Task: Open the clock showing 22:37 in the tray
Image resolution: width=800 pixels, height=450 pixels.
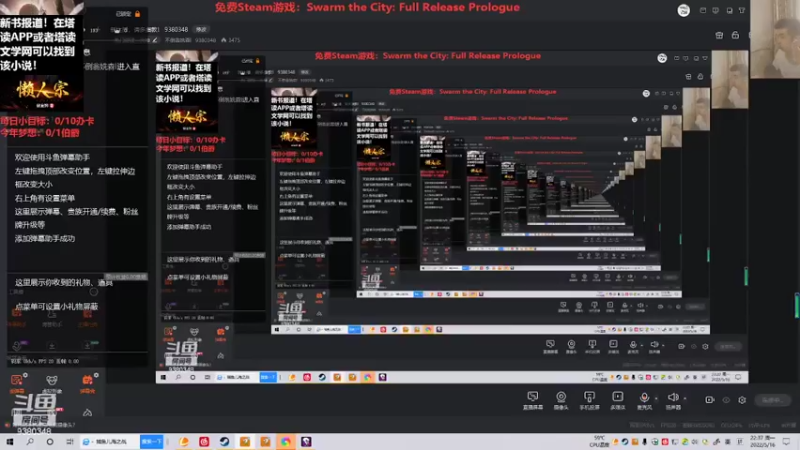Action: (x=762, y=442)
